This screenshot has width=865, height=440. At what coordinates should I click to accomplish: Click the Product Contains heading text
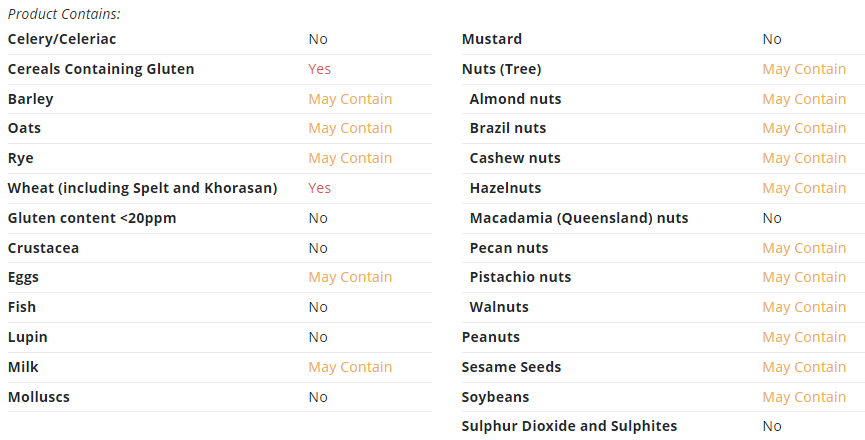coord(64,14)
